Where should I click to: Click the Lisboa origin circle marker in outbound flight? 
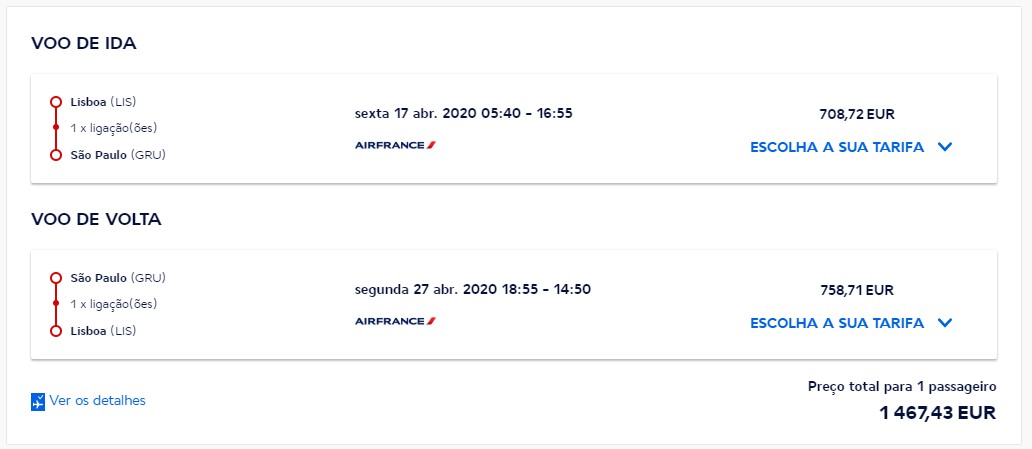[x=56, y=102]
